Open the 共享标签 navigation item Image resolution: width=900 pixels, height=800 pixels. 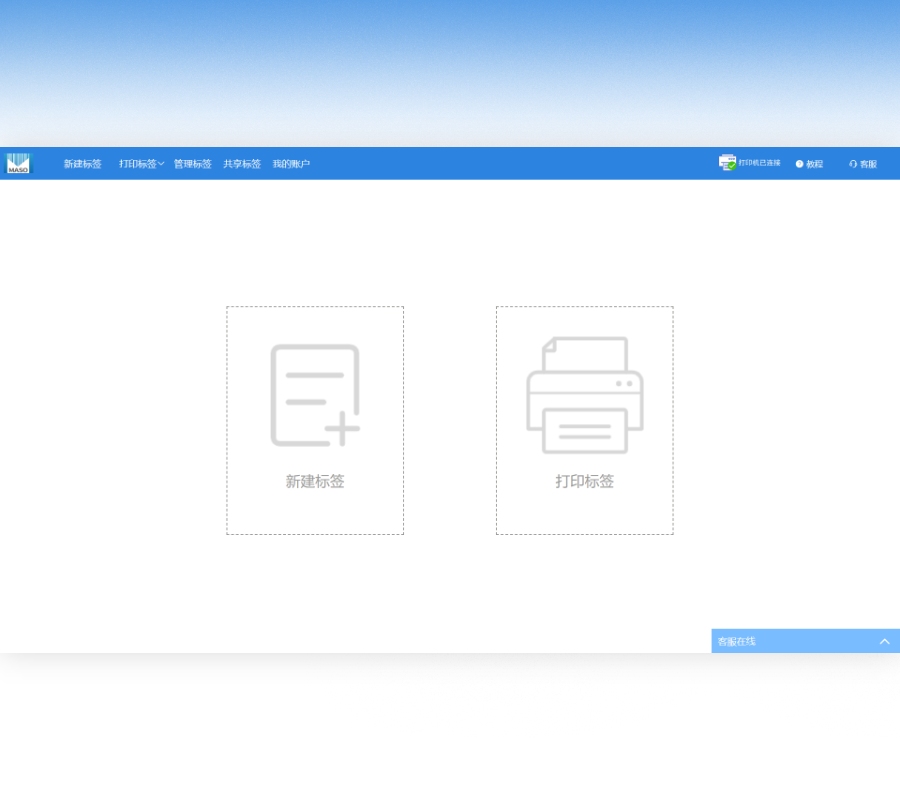(242, 164)
